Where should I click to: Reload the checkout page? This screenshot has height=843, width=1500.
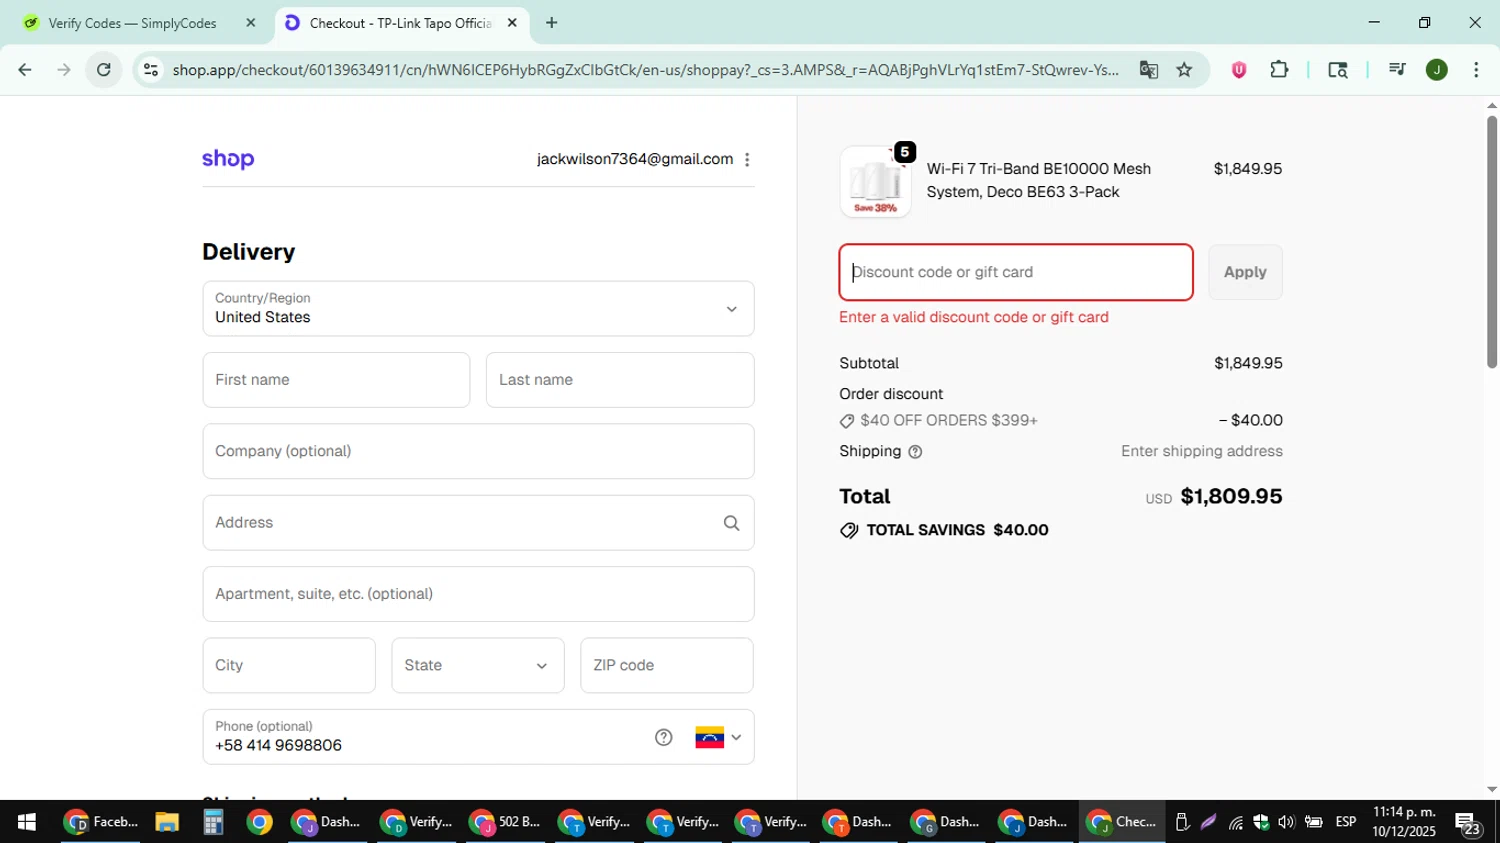pos(104,70)
